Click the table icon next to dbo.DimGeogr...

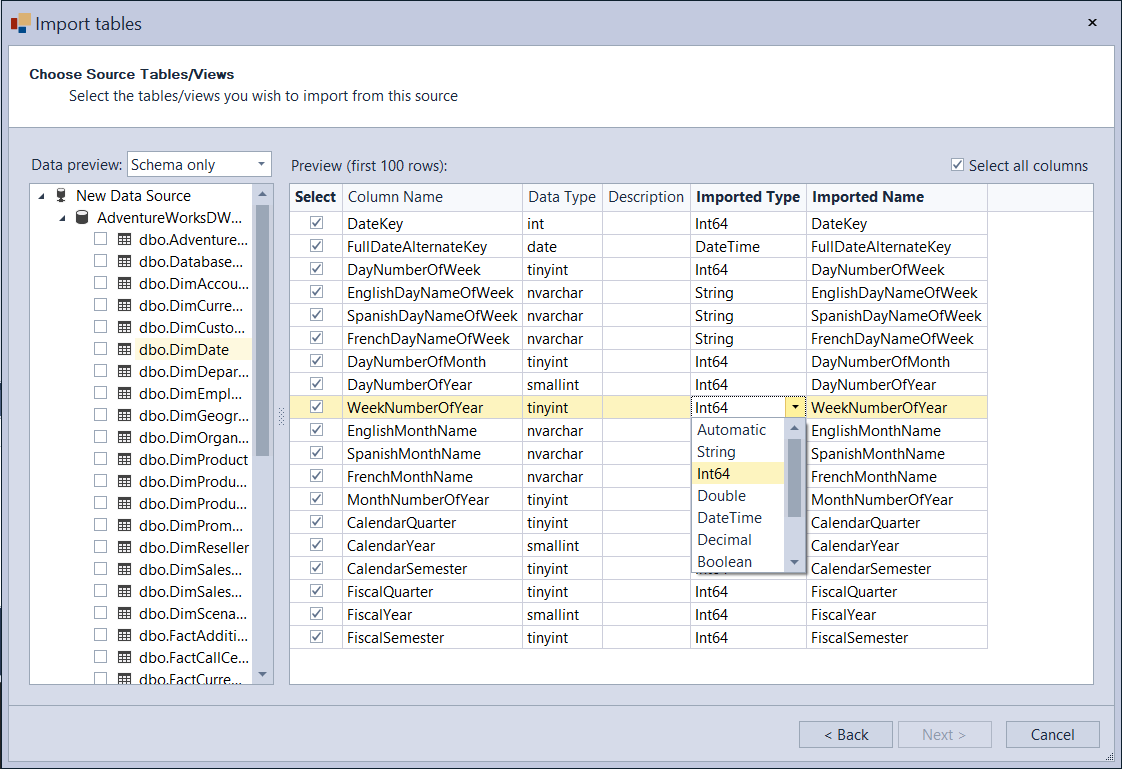(x=124, y=416)
